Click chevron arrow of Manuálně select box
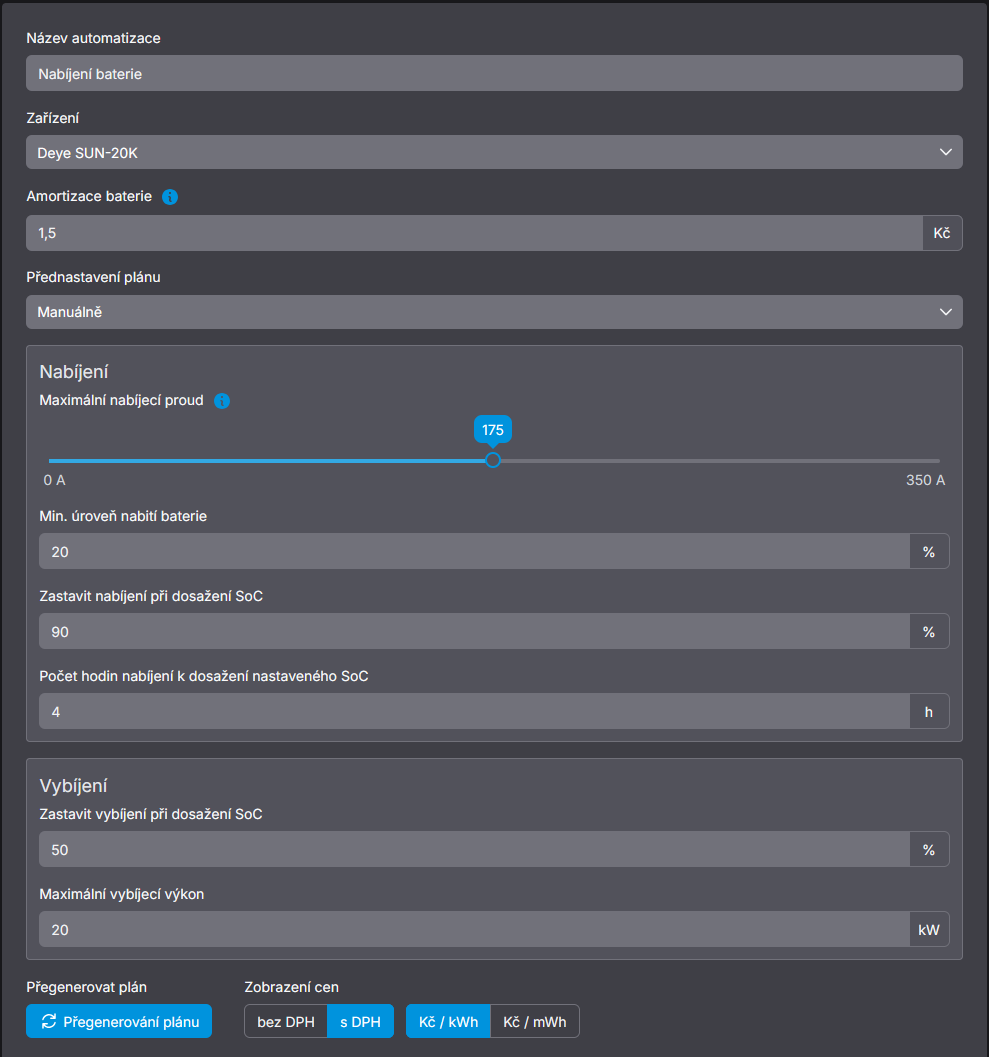This screenshot has width=989, height=1057. coord(945,312)
